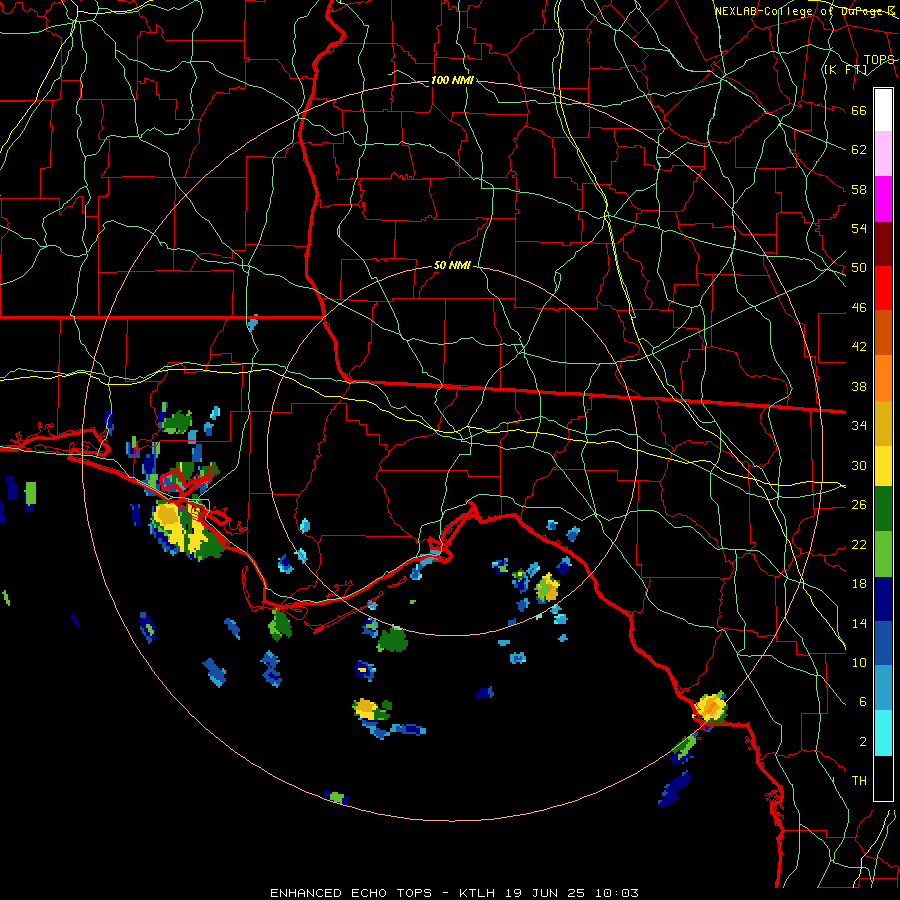Screen dimensions: 900x900
Task: Select the 22 legend label
Action: click(x=859, y=545)
